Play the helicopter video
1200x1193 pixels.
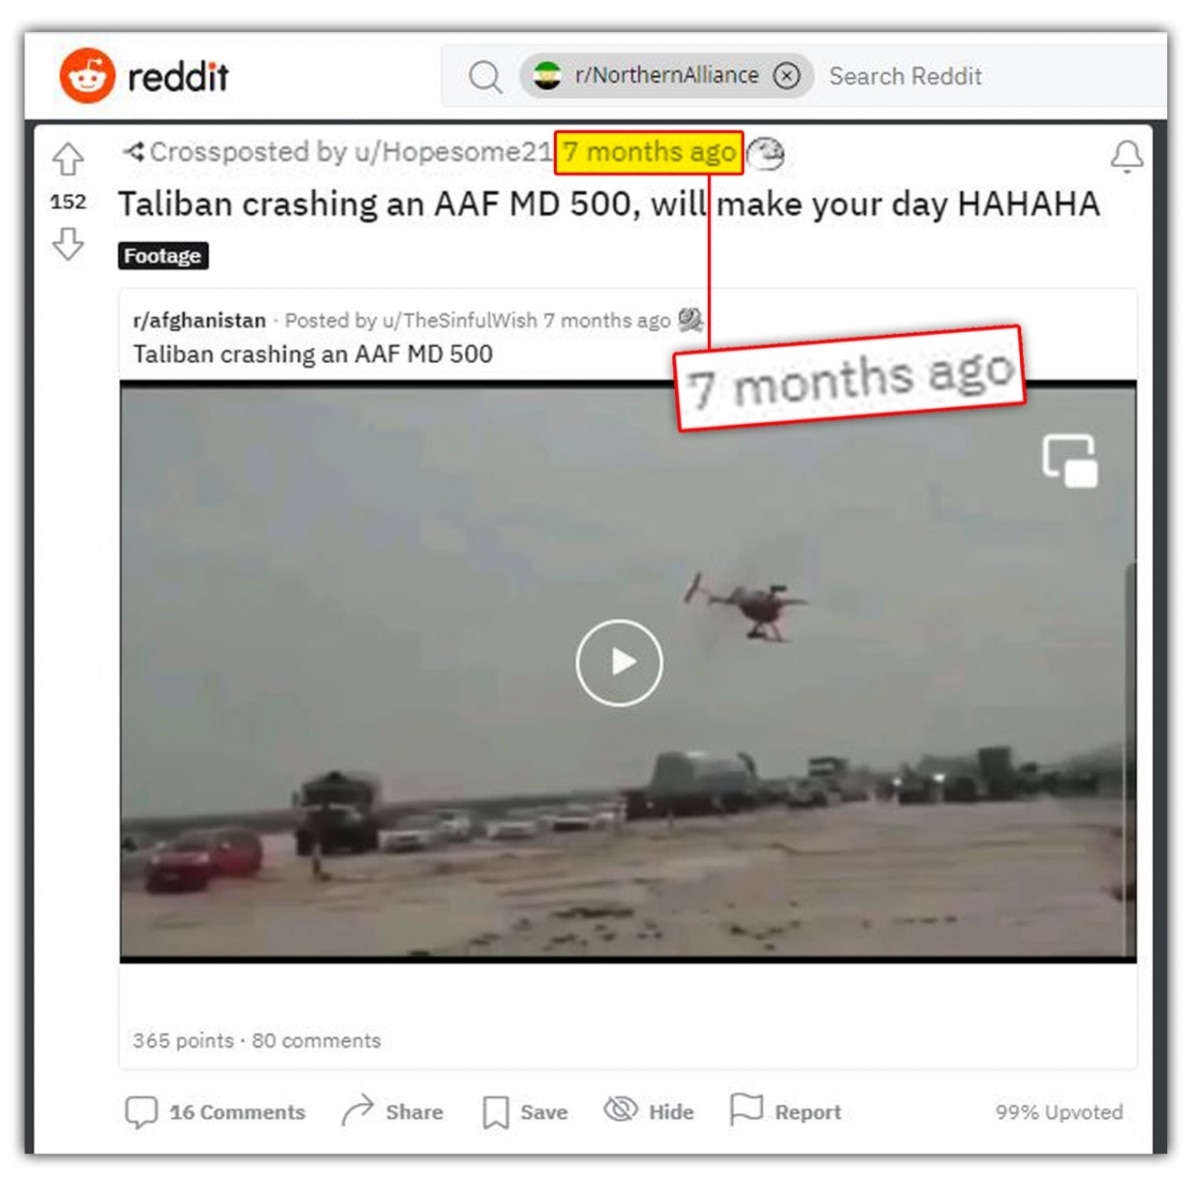coord(619,662)
